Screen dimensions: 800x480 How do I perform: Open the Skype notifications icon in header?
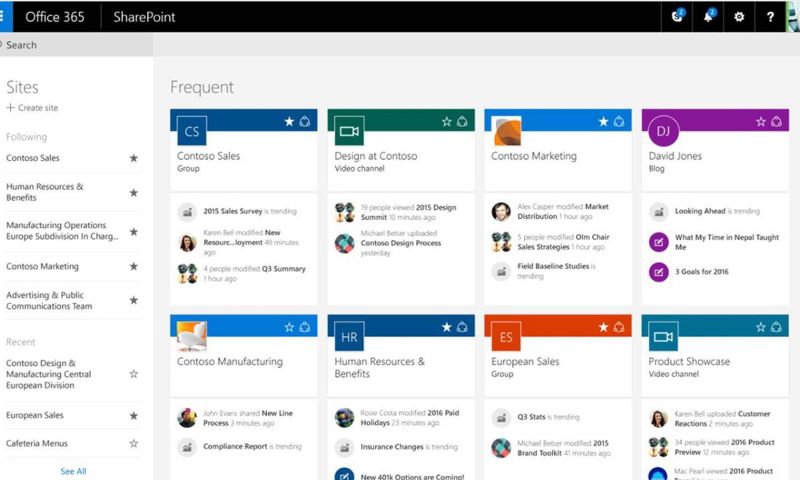coord(678,16)
